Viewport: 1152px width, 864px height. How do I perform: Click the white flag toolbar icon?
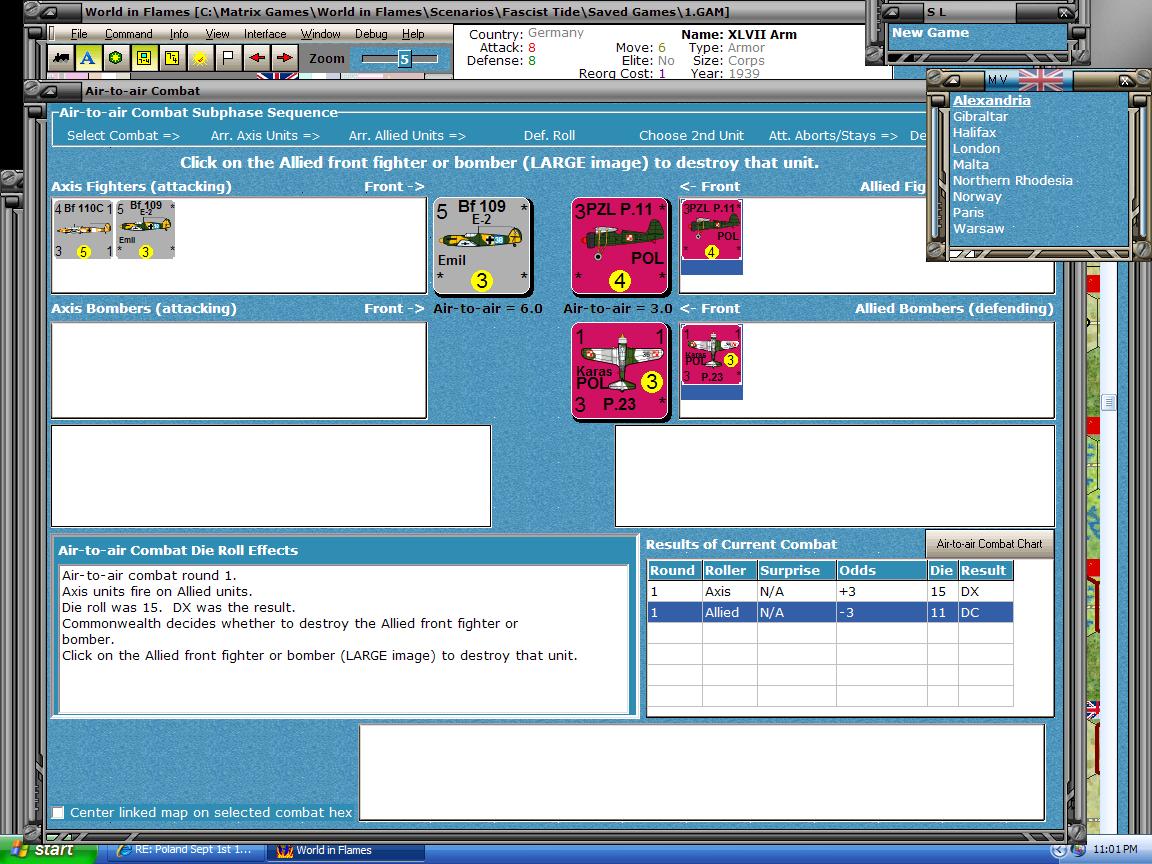[x=228, y=58]
